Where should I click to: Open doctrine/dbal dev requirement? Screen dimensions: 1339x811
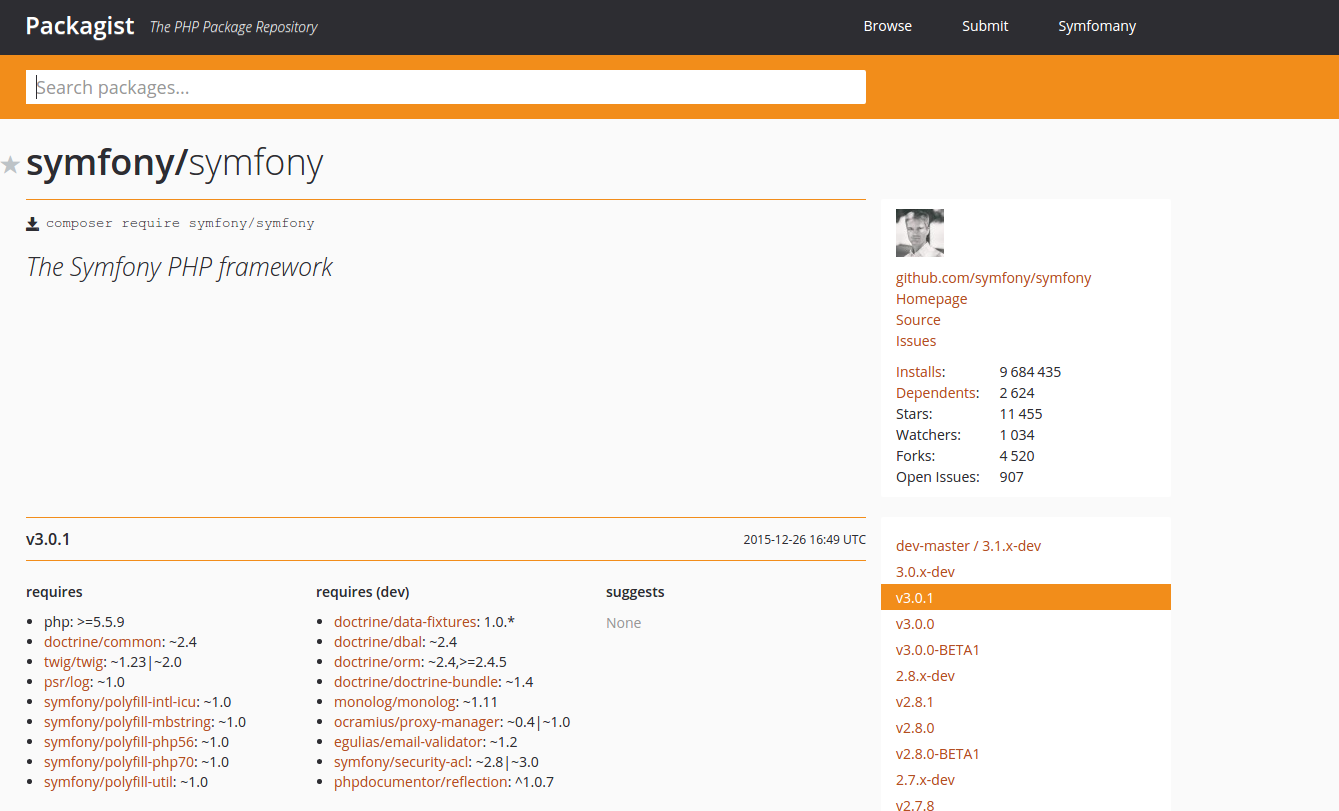(x=379, y=642)
